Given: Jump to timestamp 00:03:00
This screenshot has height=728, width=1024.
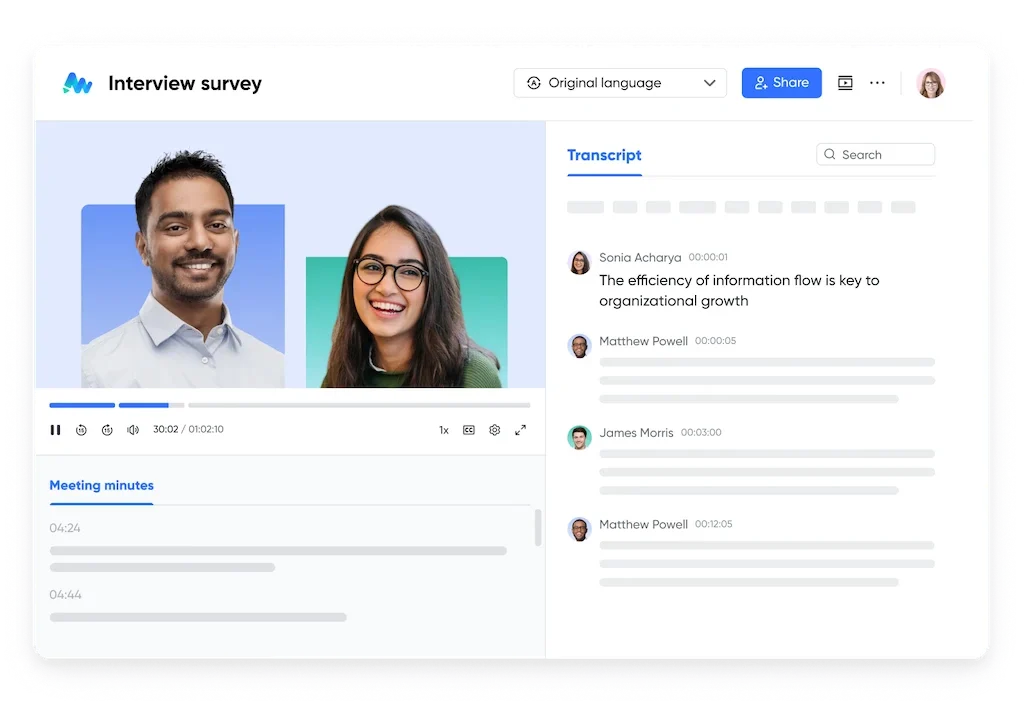Looking at the screenshot, I should [701, 432].
